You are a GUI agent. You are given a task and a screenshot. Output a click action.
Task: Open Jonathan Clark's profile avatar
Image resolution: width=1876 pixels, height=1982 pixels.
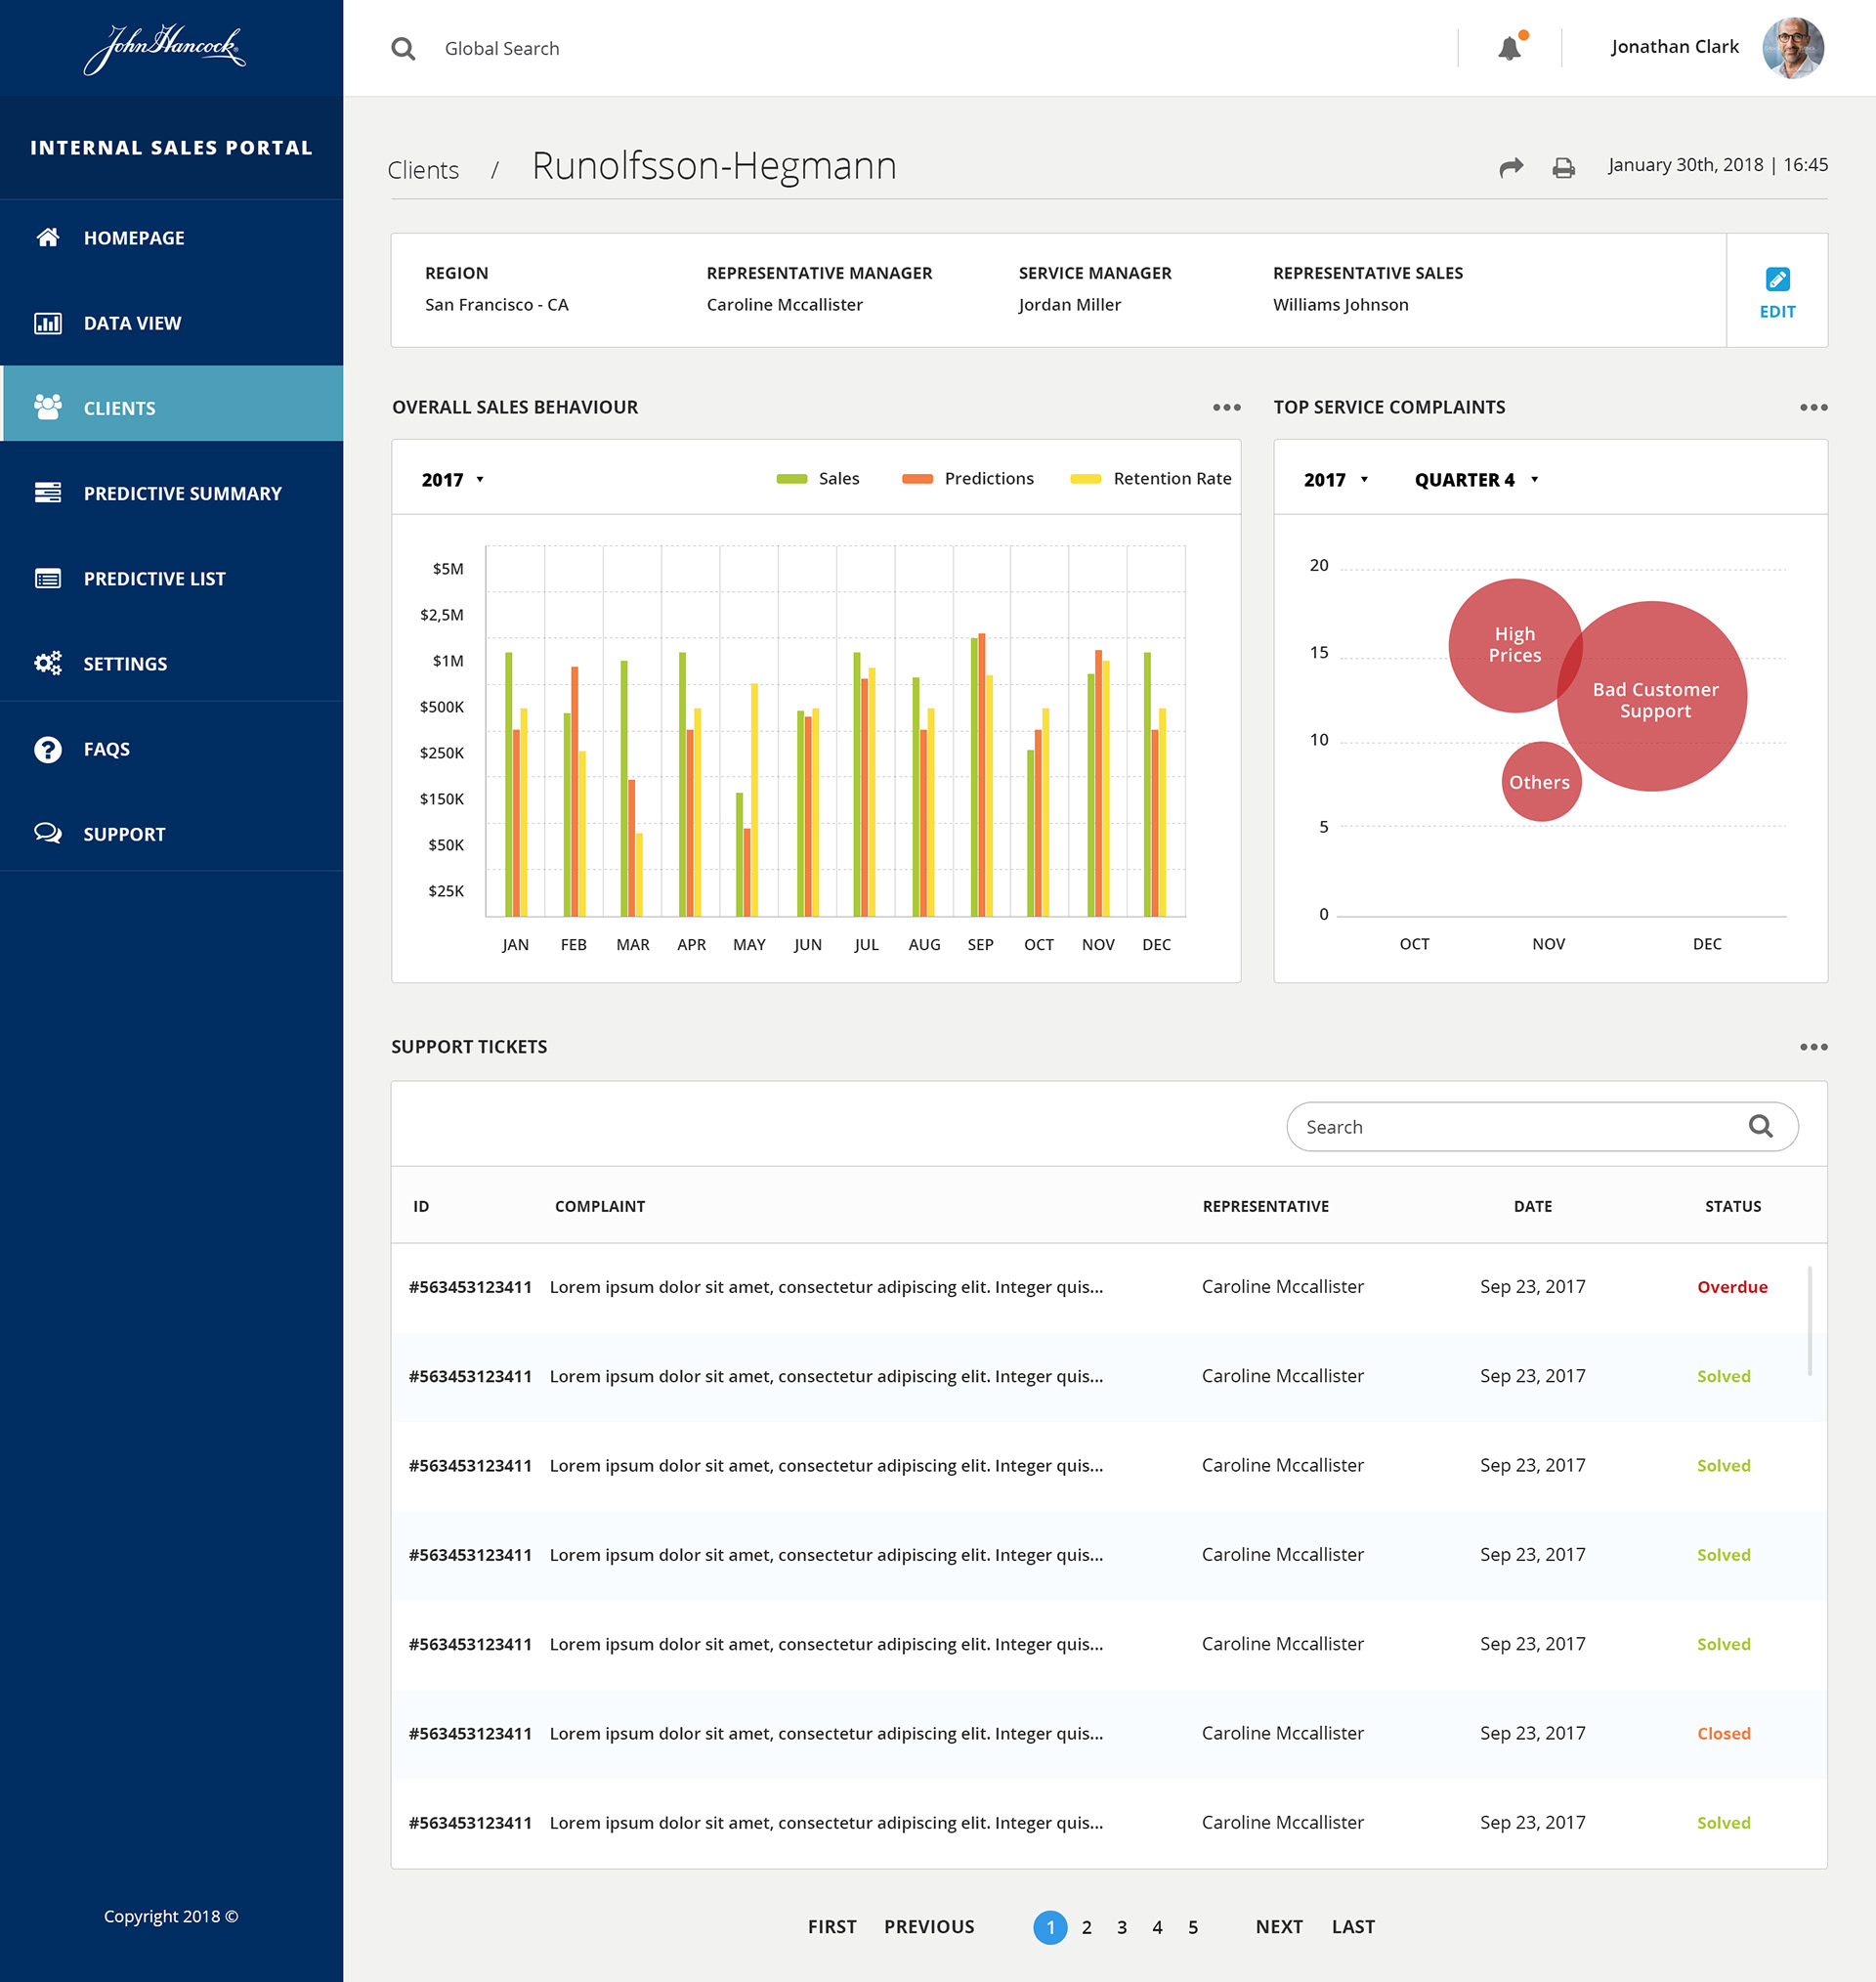tap(1792, 47)
